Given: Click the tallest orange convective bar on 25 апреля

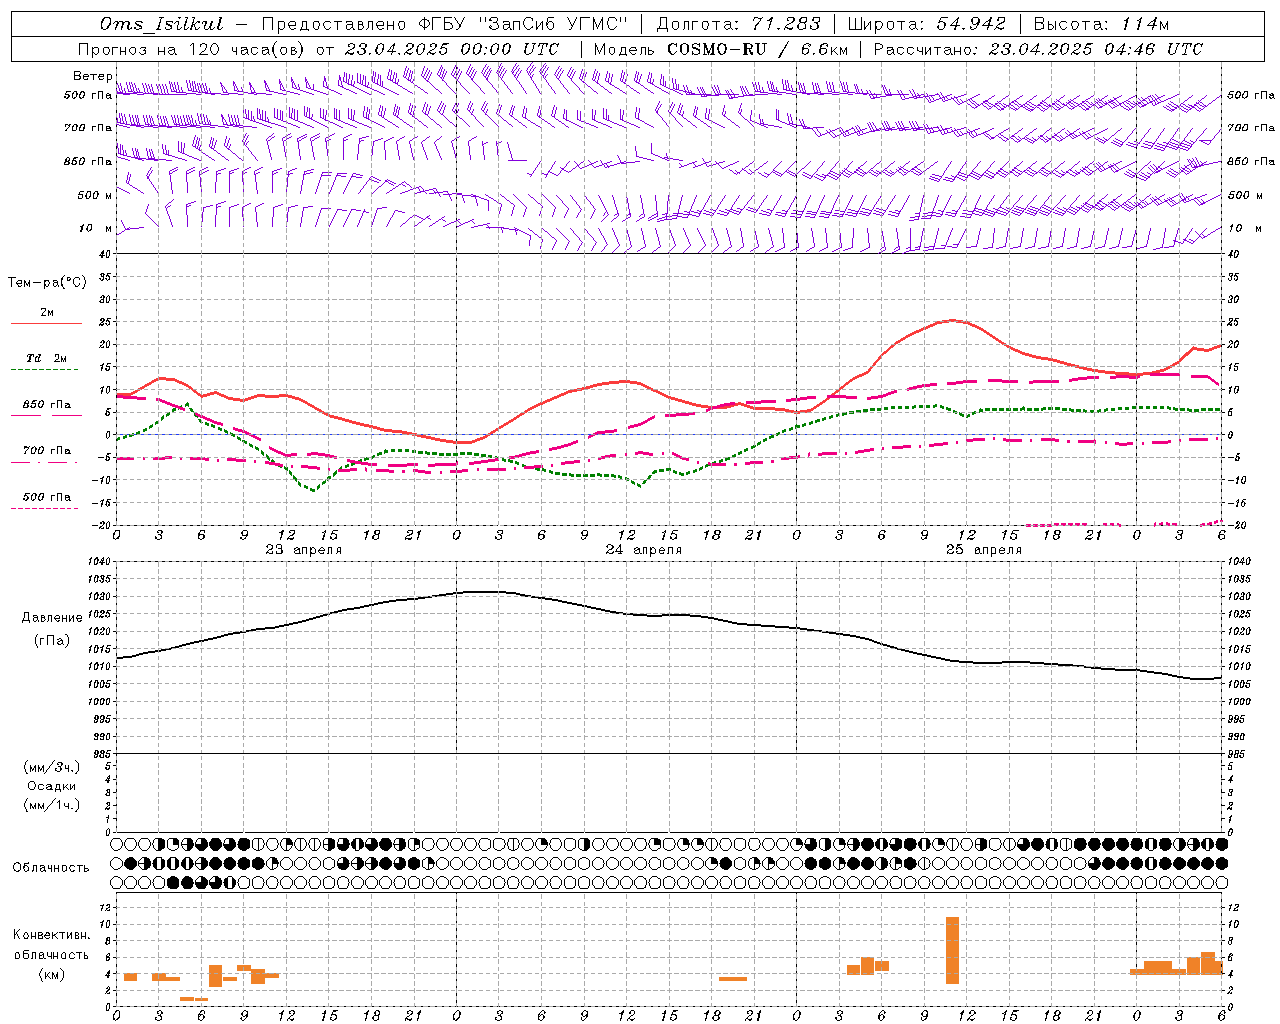Looking at the screenshot, I should pyautogui.click(x=952, y=950).
